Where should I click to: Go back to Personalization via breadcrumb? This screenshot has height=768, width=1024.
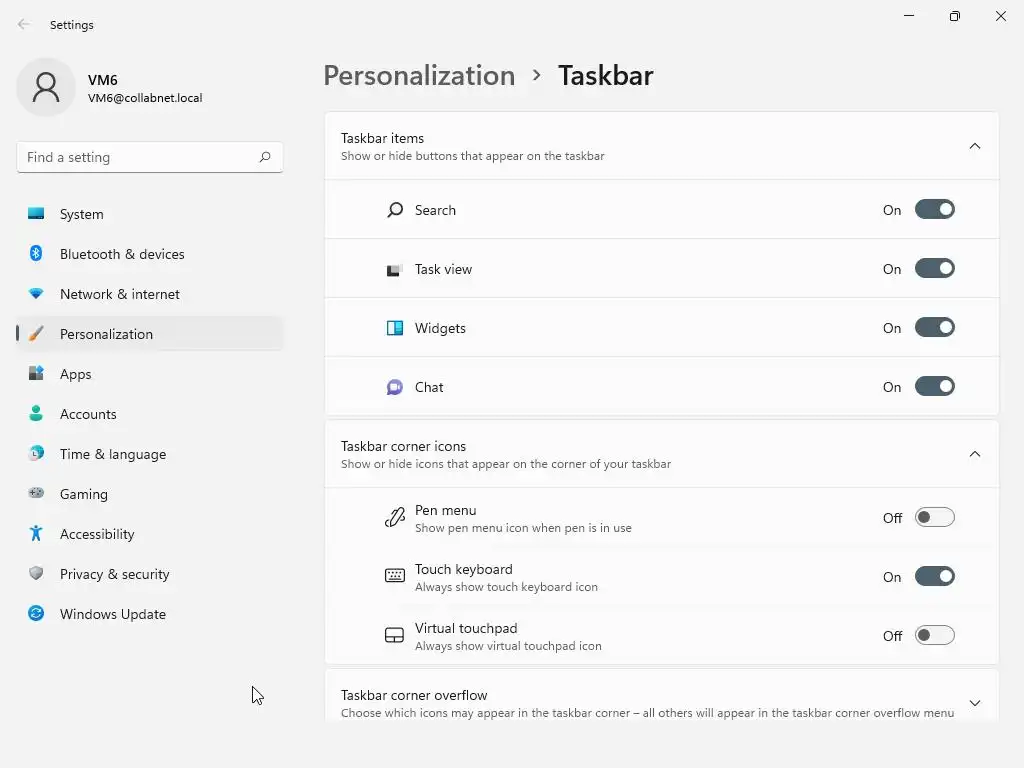419,76
